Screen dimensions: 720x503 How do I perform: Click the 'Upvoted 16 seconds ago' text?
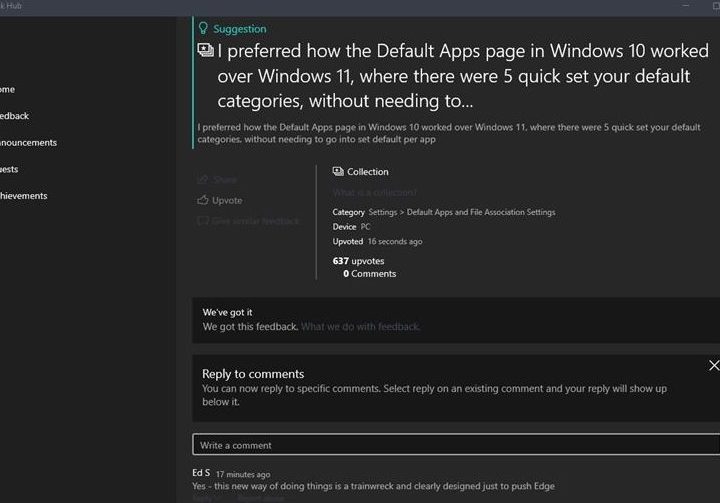click(x=377, y=241)
